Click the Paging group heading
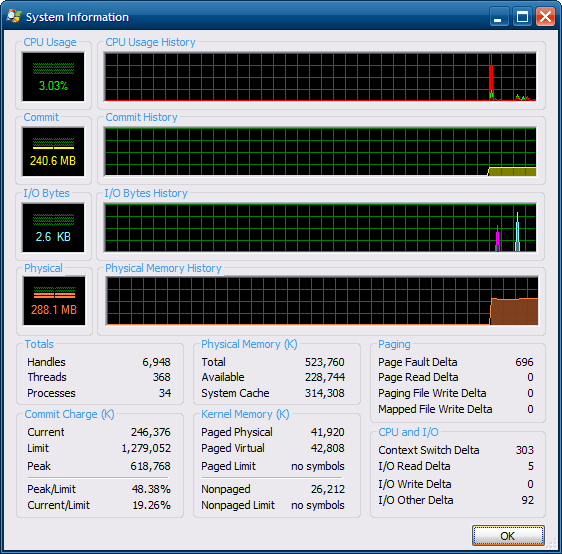The image size is (562, 554). click(x=394, y=344)
